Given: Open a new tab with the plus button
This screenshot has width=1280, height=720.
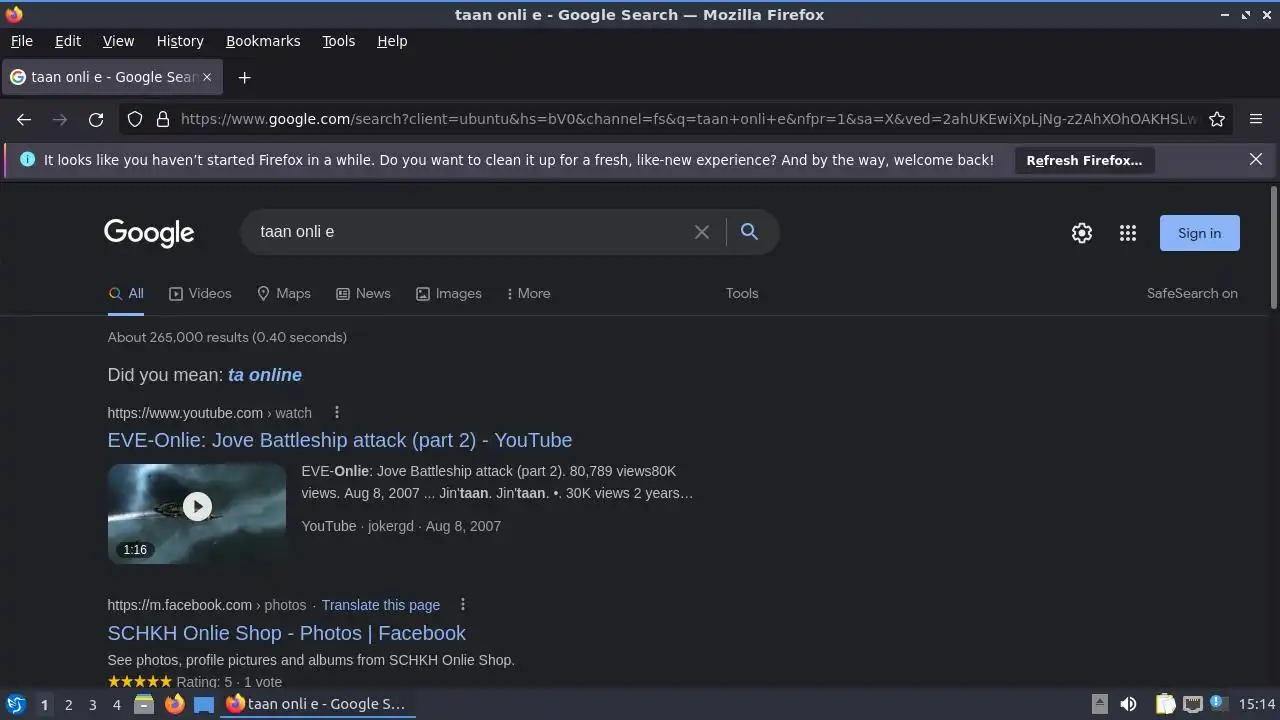Looking at the screenshot, I should tap(244, 77).
